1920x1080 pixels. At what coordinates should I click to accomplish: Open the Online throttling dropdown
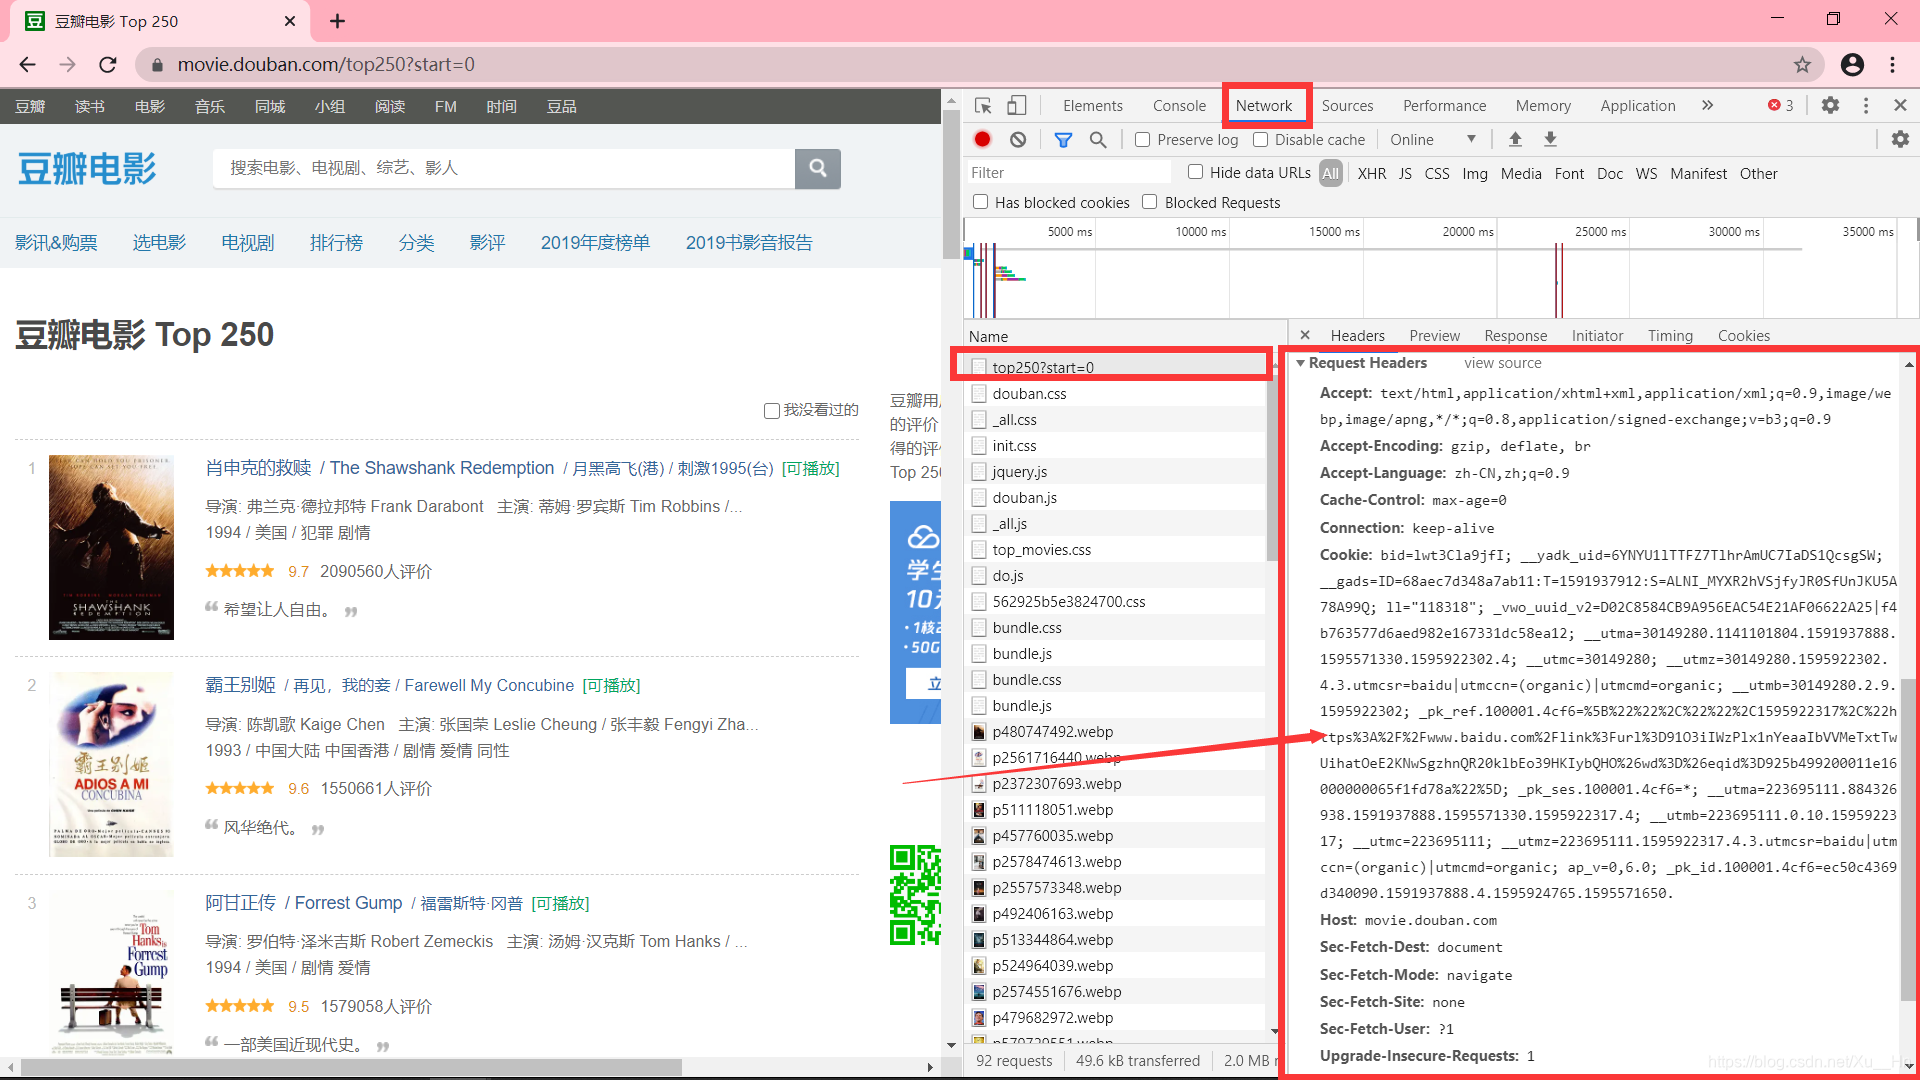coord(1432,140)
